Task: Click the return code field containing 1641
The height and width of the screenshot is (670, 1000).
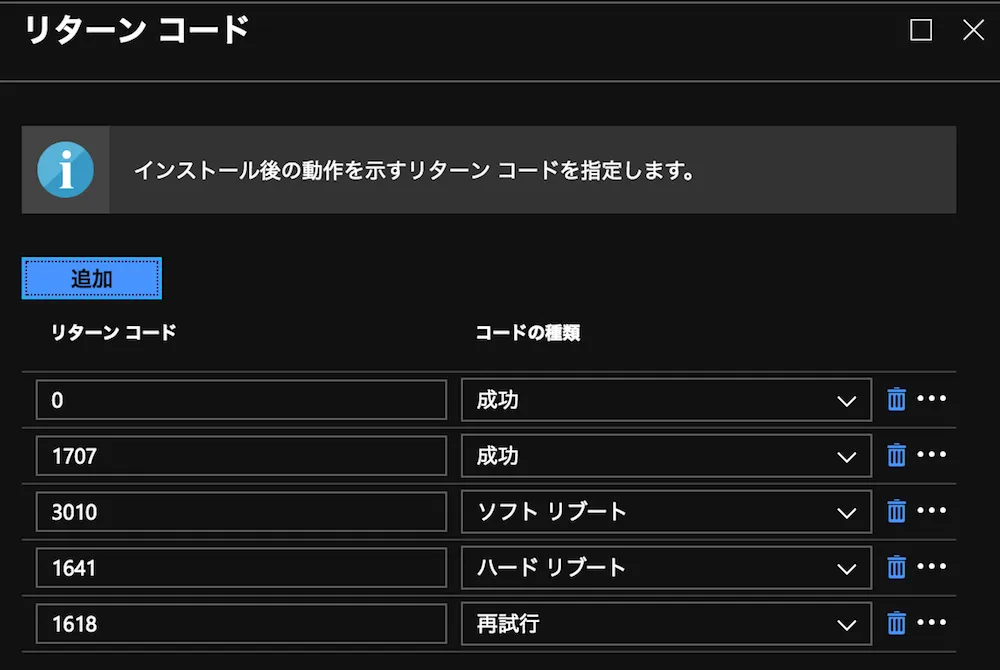Action: 241,568
